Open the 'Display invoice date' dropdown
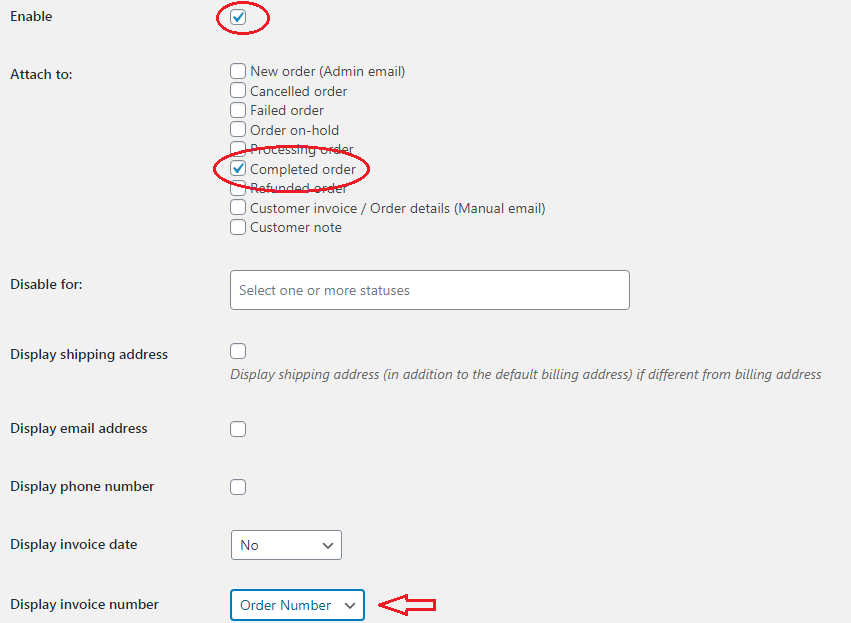851x623 pixels. click(286, 545)
